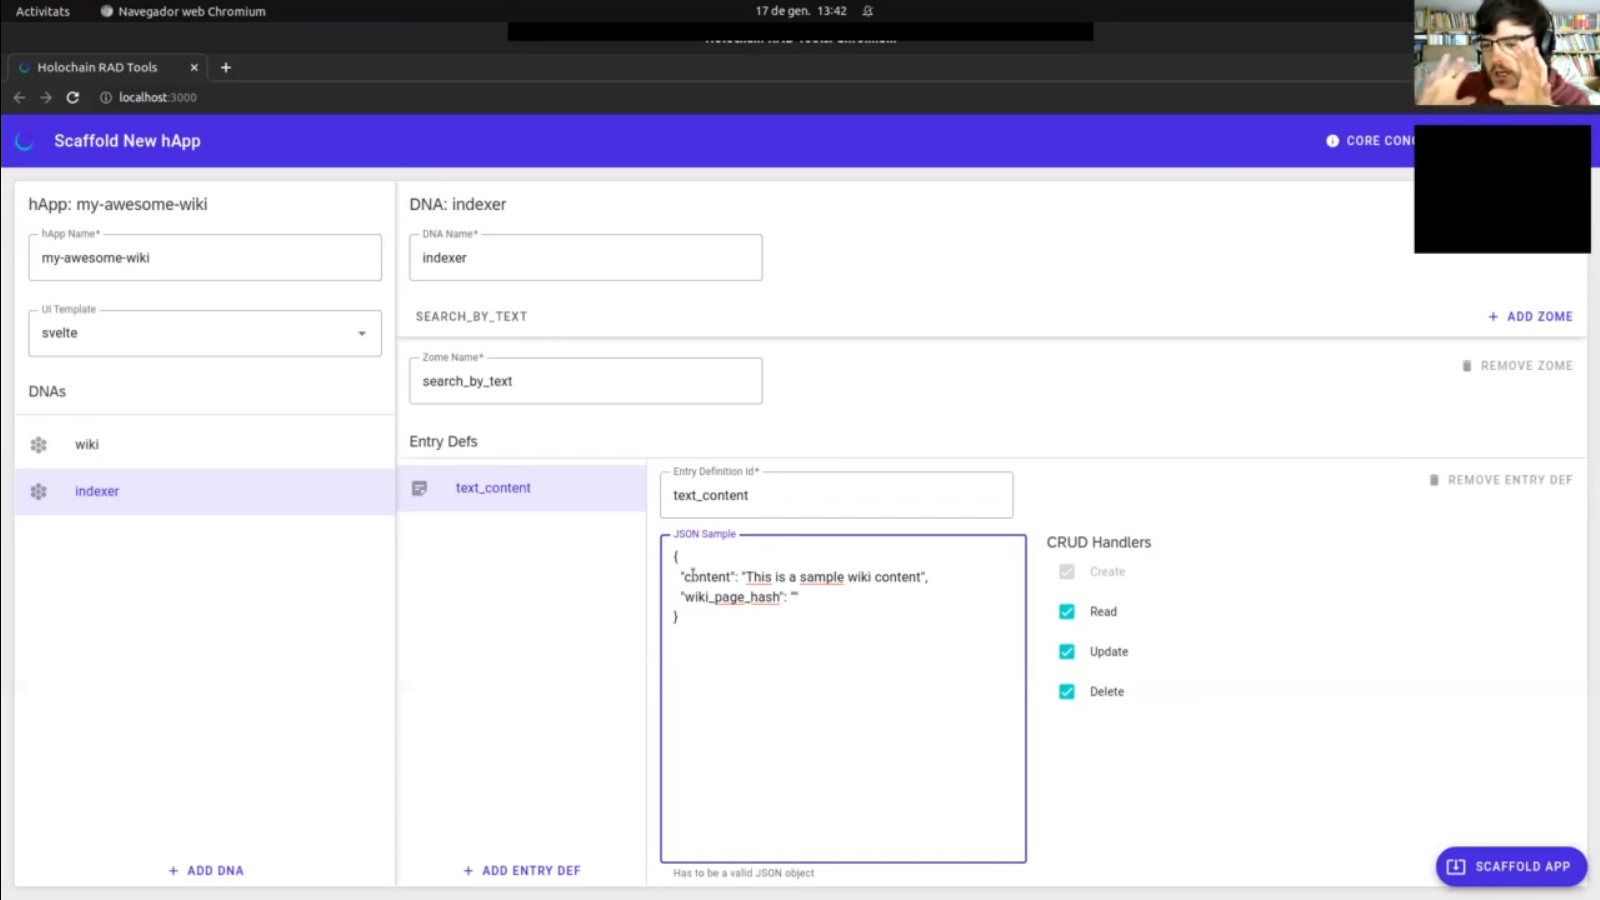Reload the page with the refresh icon
Image resolution: width=1600 pixels, height=900 pixels.
tap(72, 97)
